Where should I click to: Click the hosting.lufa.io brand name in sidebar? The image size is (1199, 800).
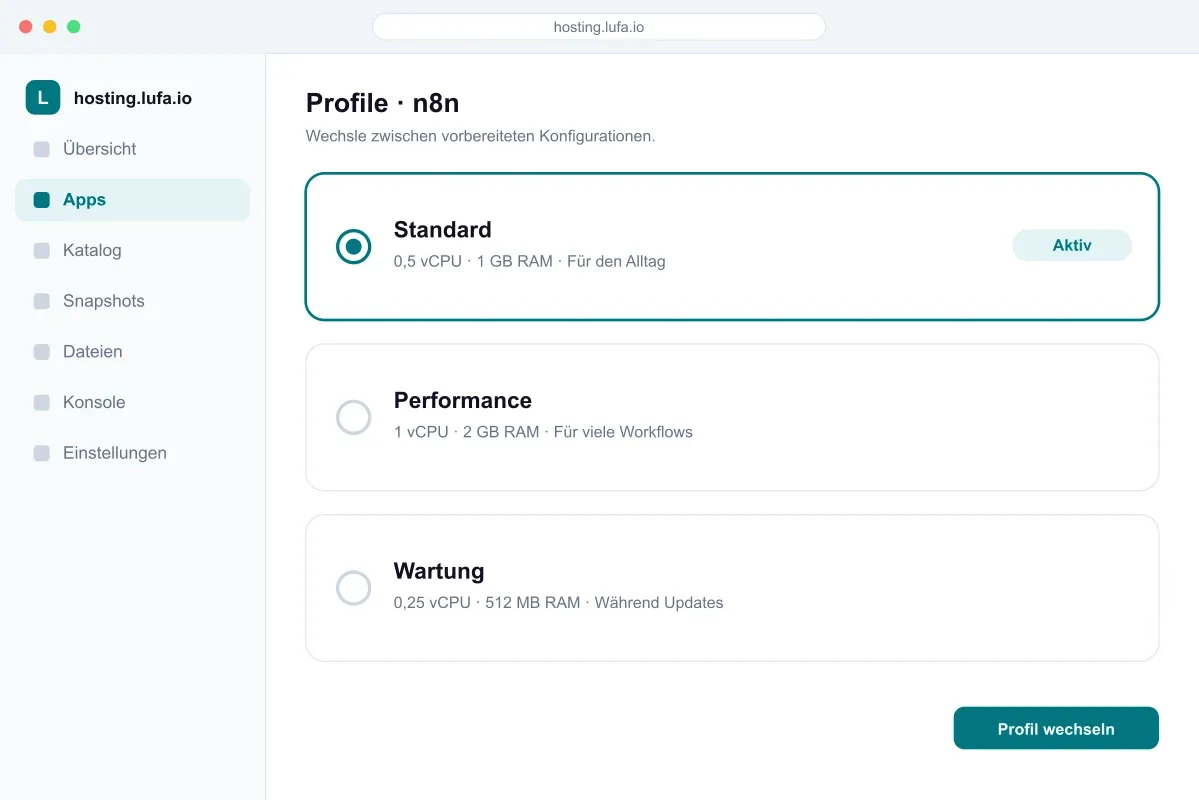point(133,98)
